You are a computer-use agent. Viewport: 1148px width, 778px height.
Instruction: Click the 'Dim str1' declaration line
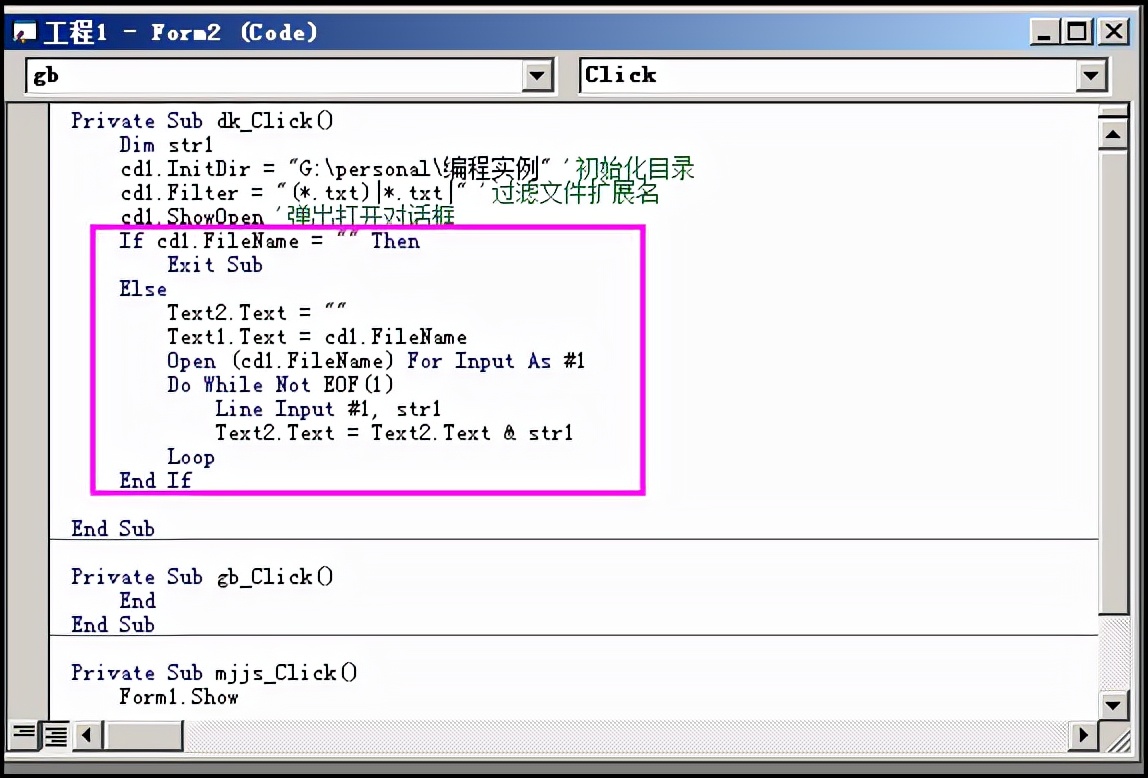coord(166,145)
